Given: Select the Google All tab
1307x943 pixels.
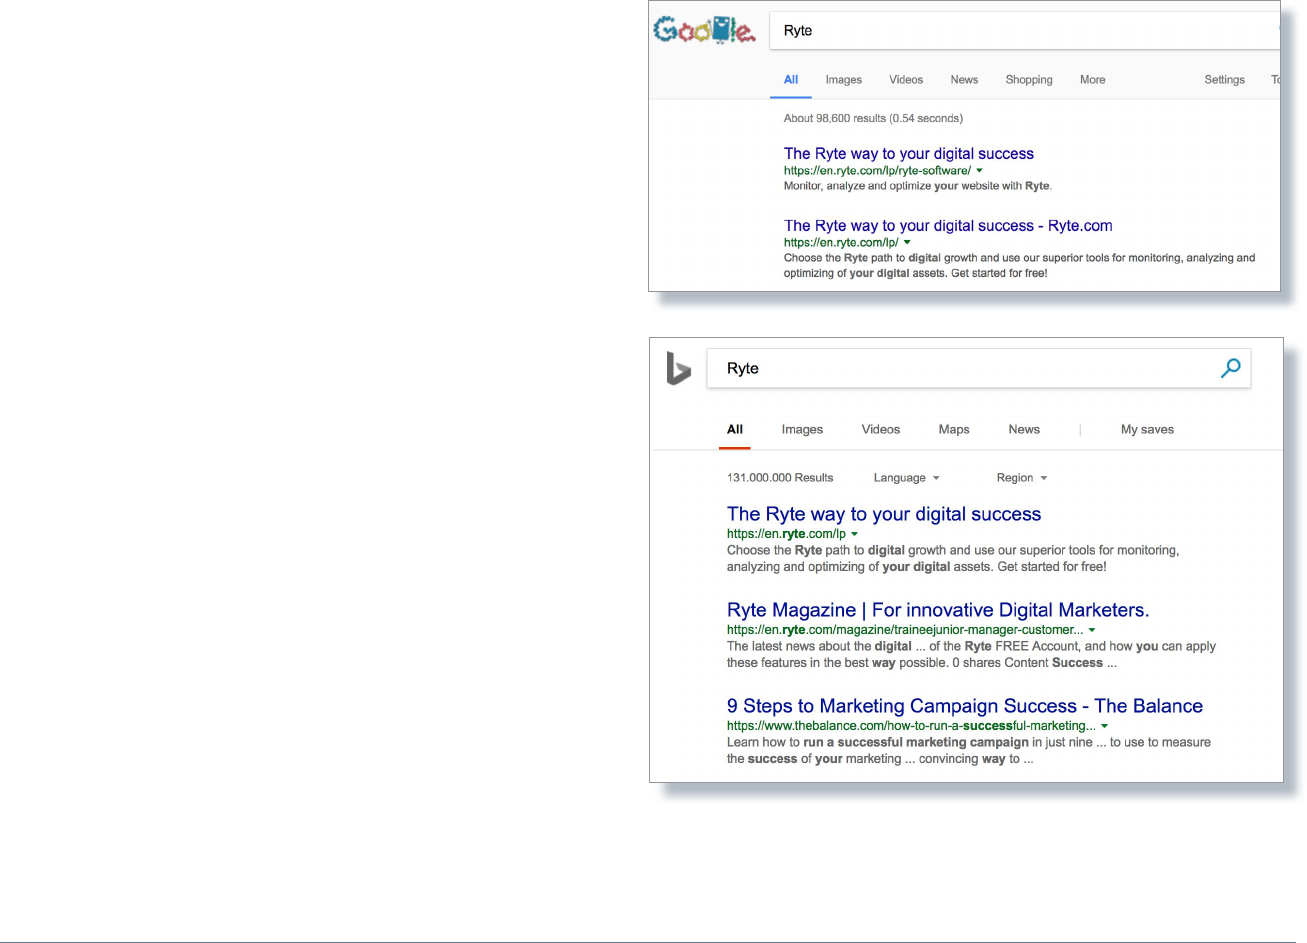Looking at the screenshot, I should click(791, 80).
